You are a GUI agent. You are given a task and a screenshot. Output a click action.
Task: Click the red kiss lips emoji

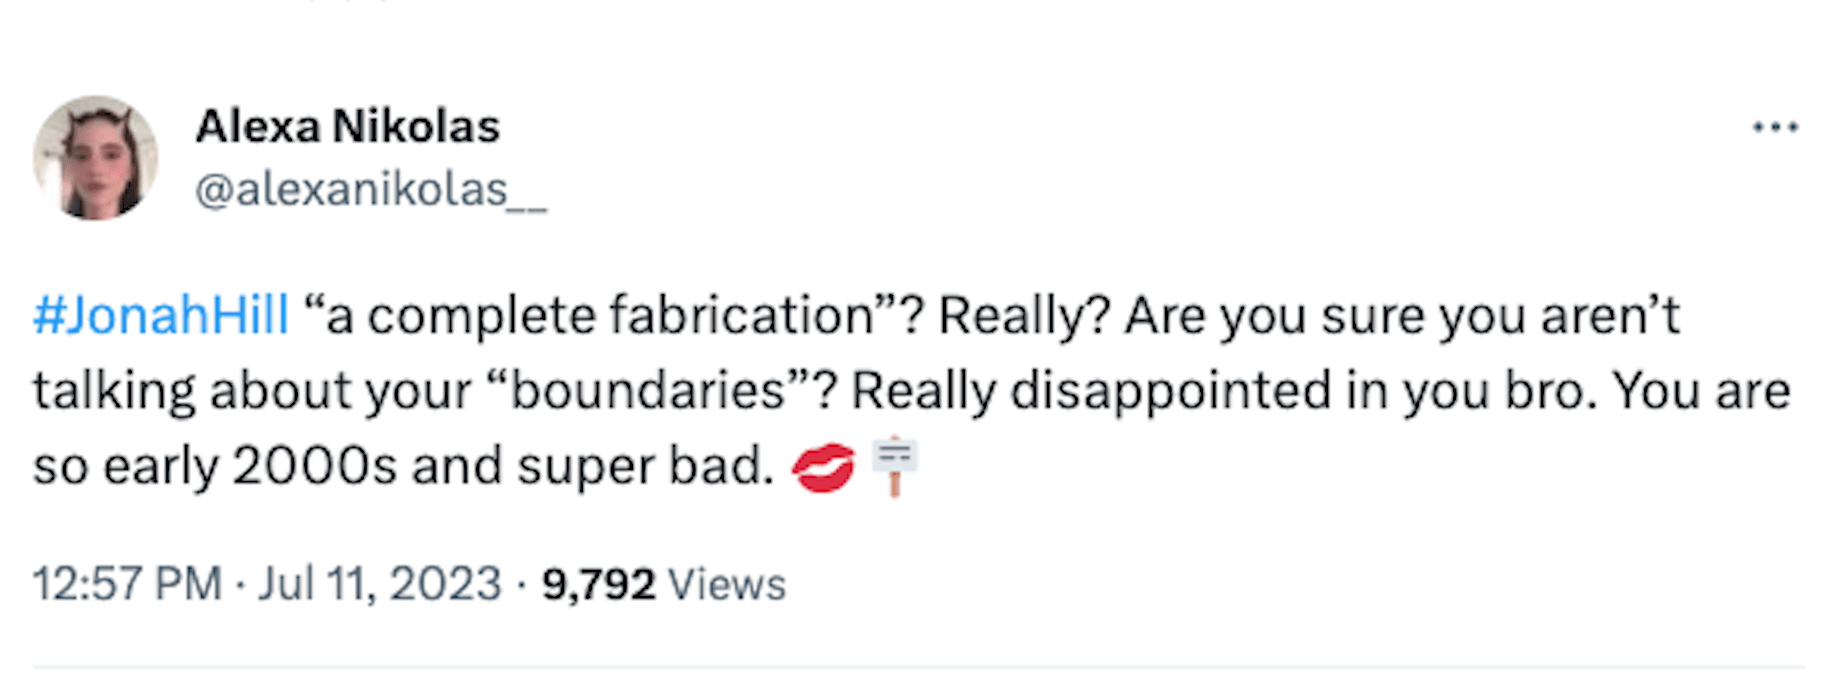pyautogui.click(x=824, y=467)
